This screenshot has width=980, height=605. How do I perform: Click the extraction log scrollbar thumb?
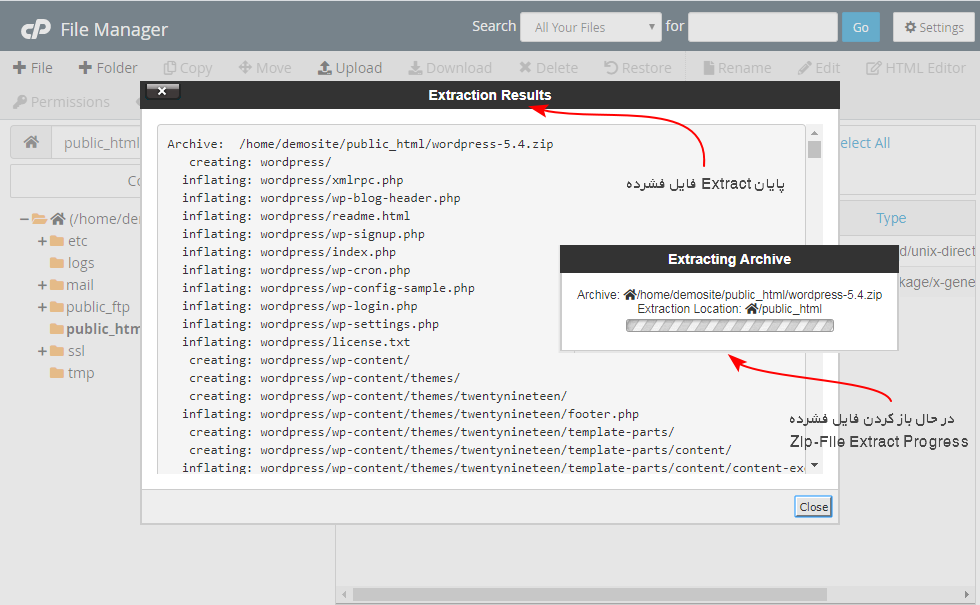pyautogui.click(x=814, y=150)
